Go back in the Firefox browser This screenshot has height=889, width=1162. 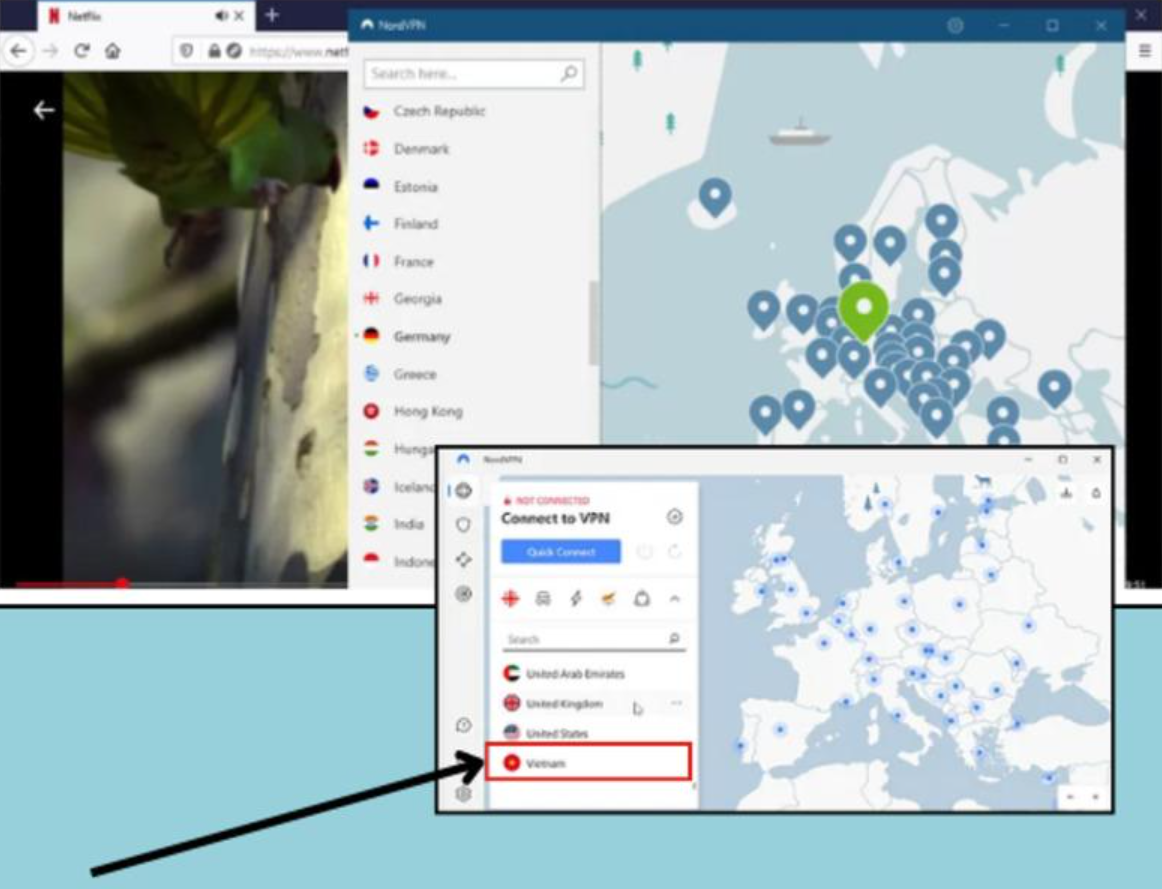[x=19, y=51]
